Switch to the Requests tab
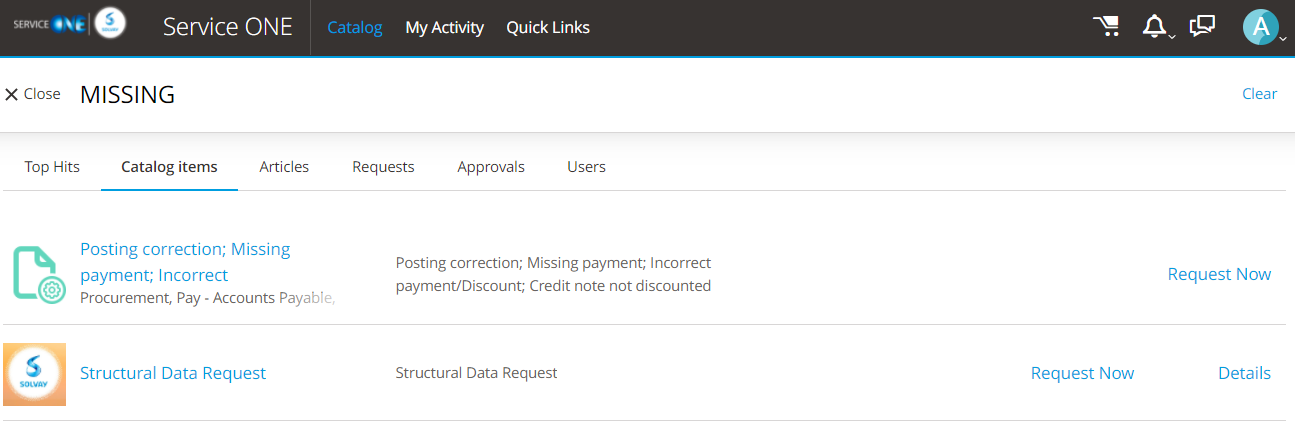Viewport: 1295px width, 421px height. point(383,167)
